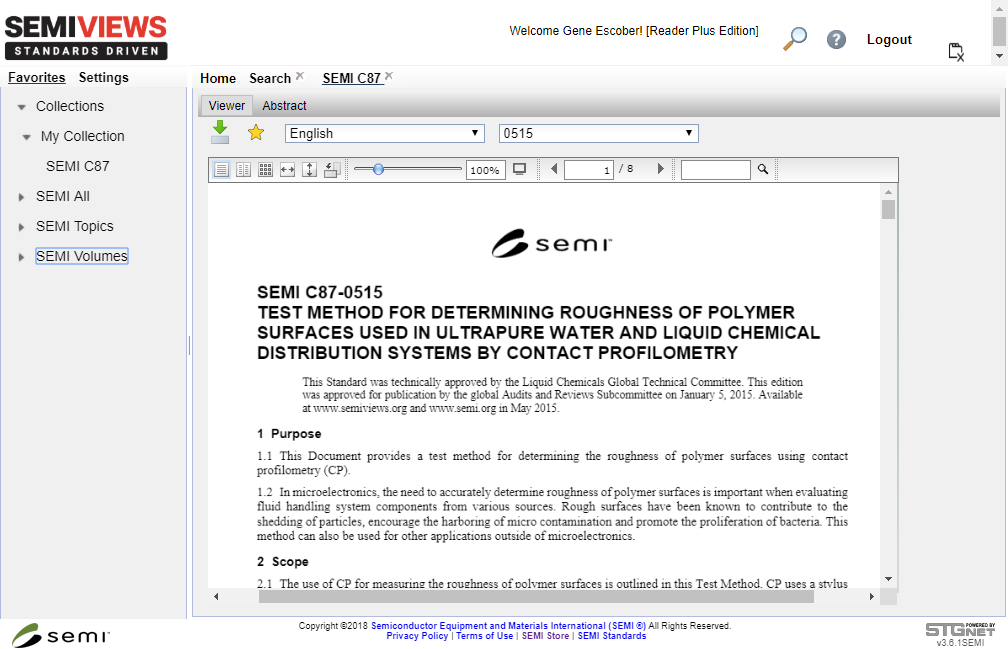Image resolution: width=1008 pixels, height=649 pixels.
Task: Switch to the Search tab
Action: pos(270,78)
